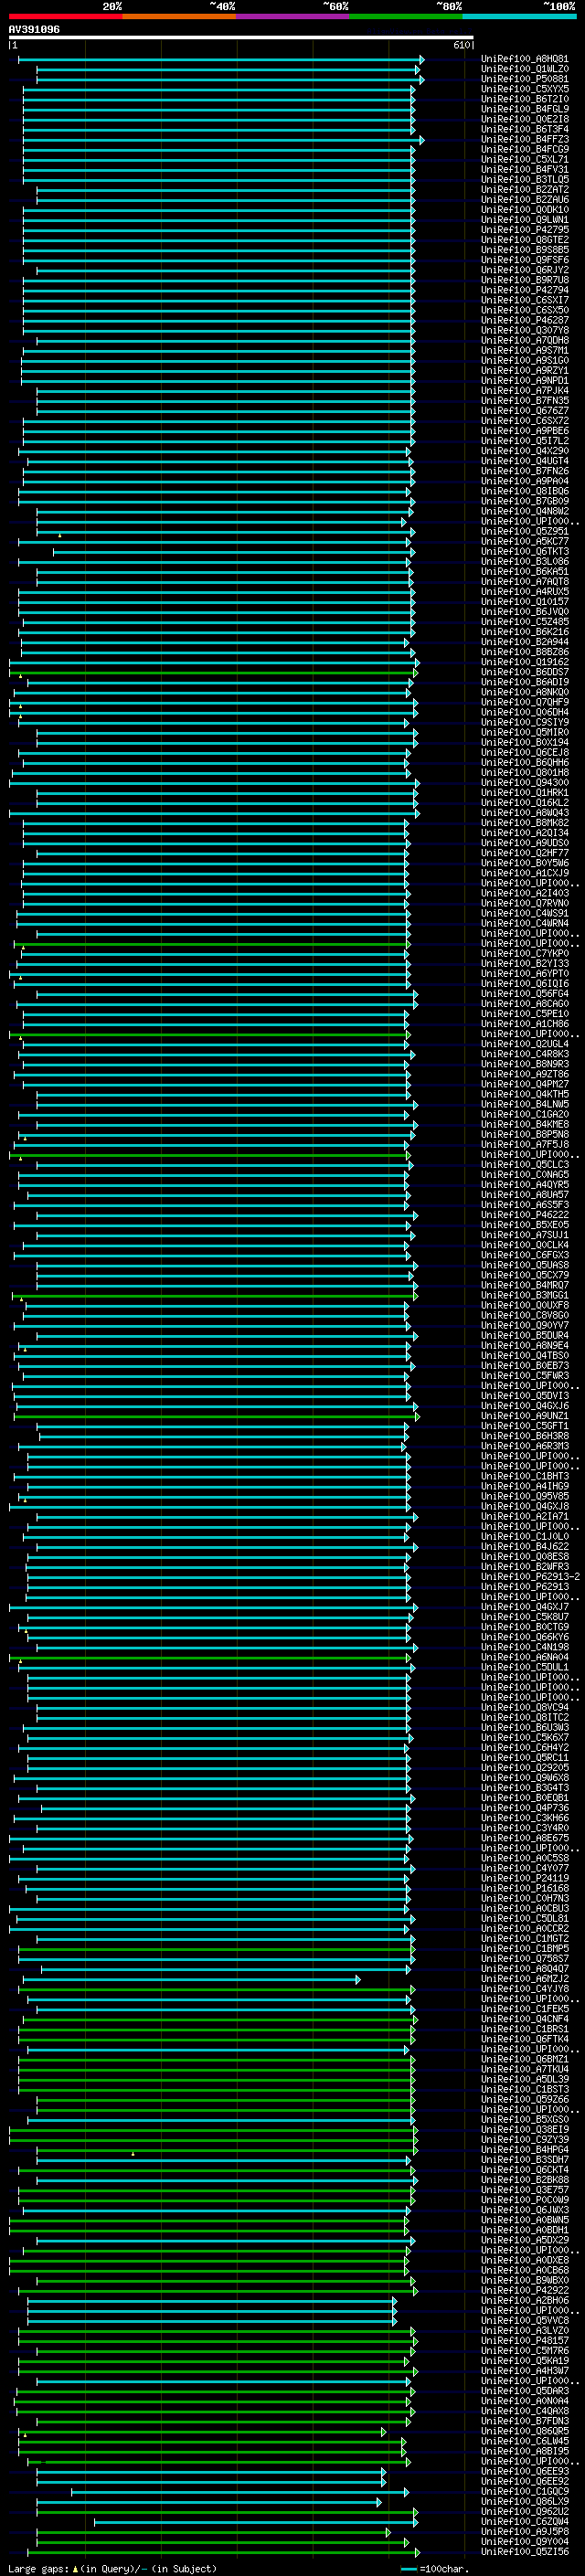Select the UniRef100_Q94300 label
The width and height of the screenshot is (585, 2576).
tap(524, 782)
